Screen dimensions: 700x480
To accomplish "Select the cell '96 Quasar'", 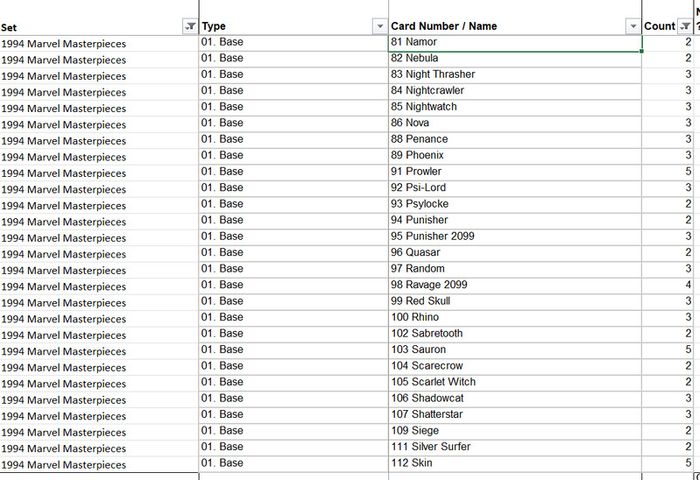I will pyautogui.click(x=515, y=254).
